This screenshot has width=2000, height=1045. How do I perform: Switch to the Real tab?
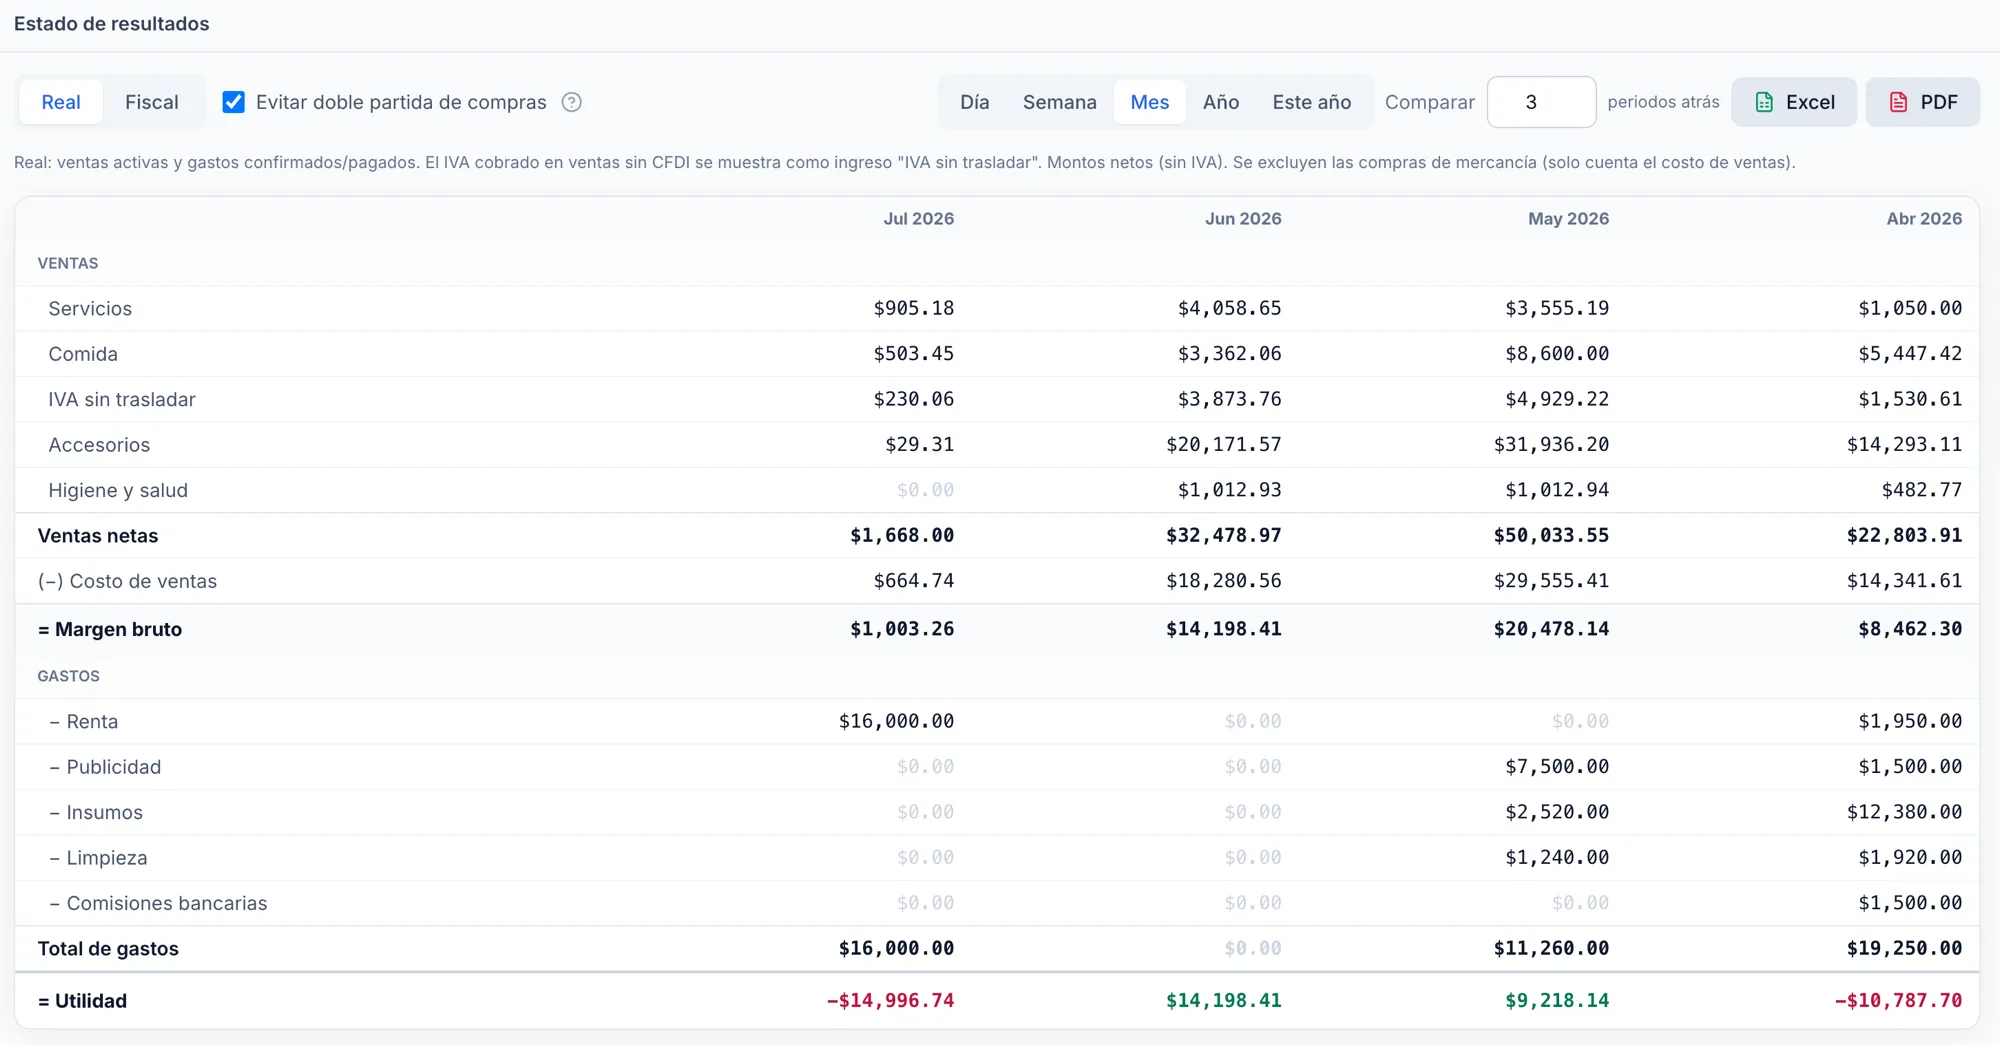click(x=61, y=102)
